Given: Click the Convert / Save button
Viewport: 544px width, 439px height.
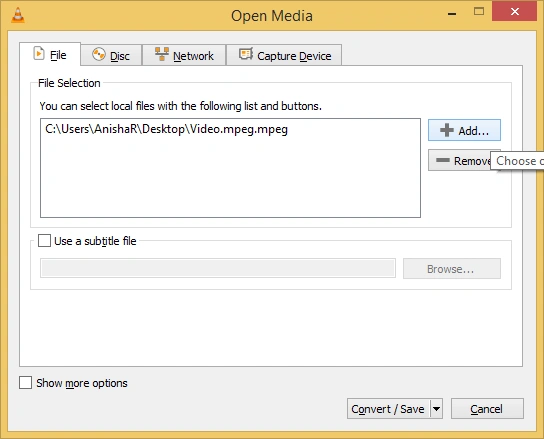Looking at the screenshot, I should pos(389,409).
